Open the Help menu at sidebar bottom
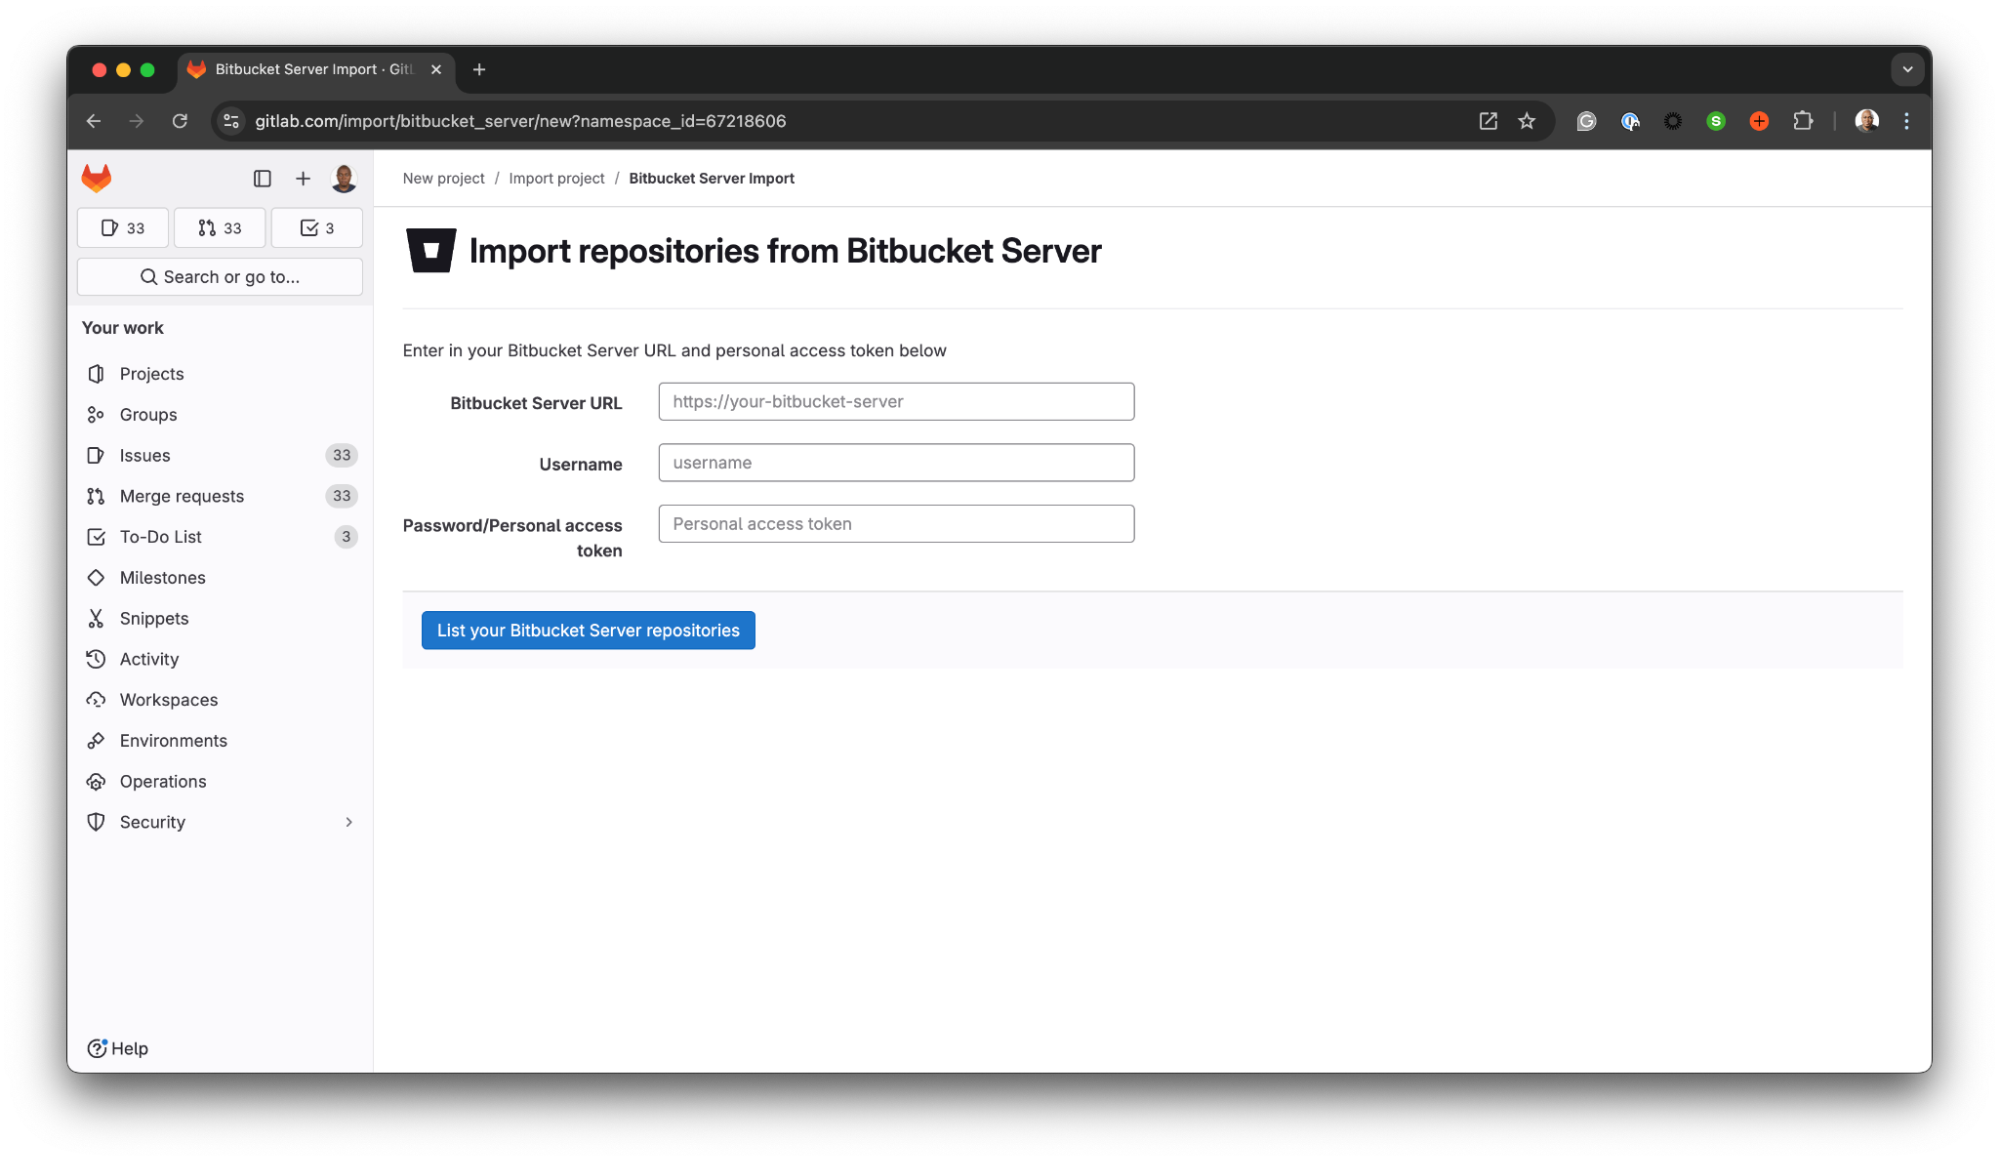This screenshot has width=1999, height=1162. point(118,1049)
